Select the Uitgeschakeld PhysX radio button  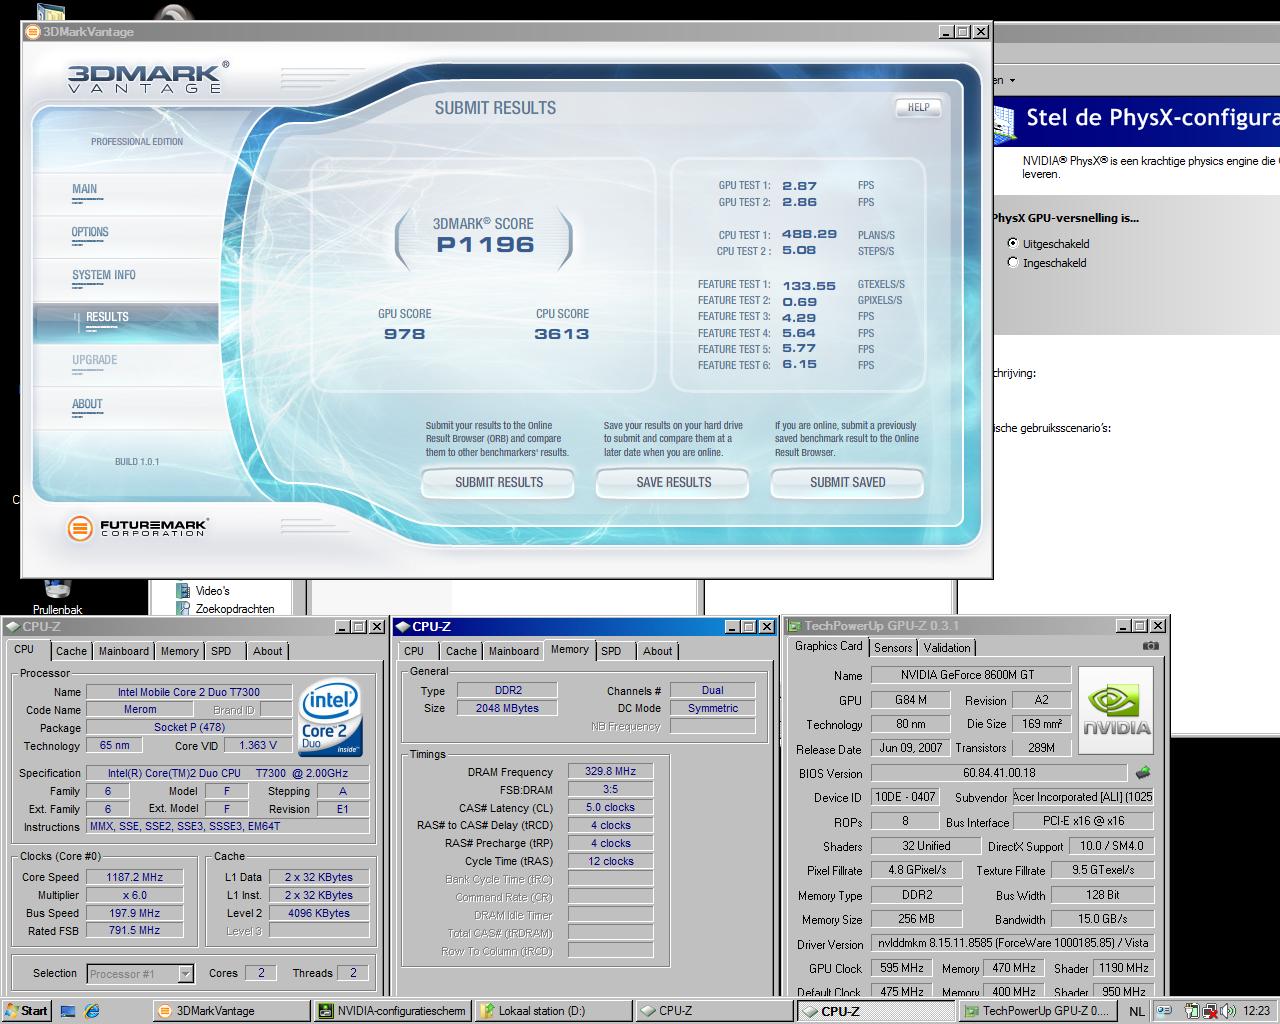[x=1013, y=243]
